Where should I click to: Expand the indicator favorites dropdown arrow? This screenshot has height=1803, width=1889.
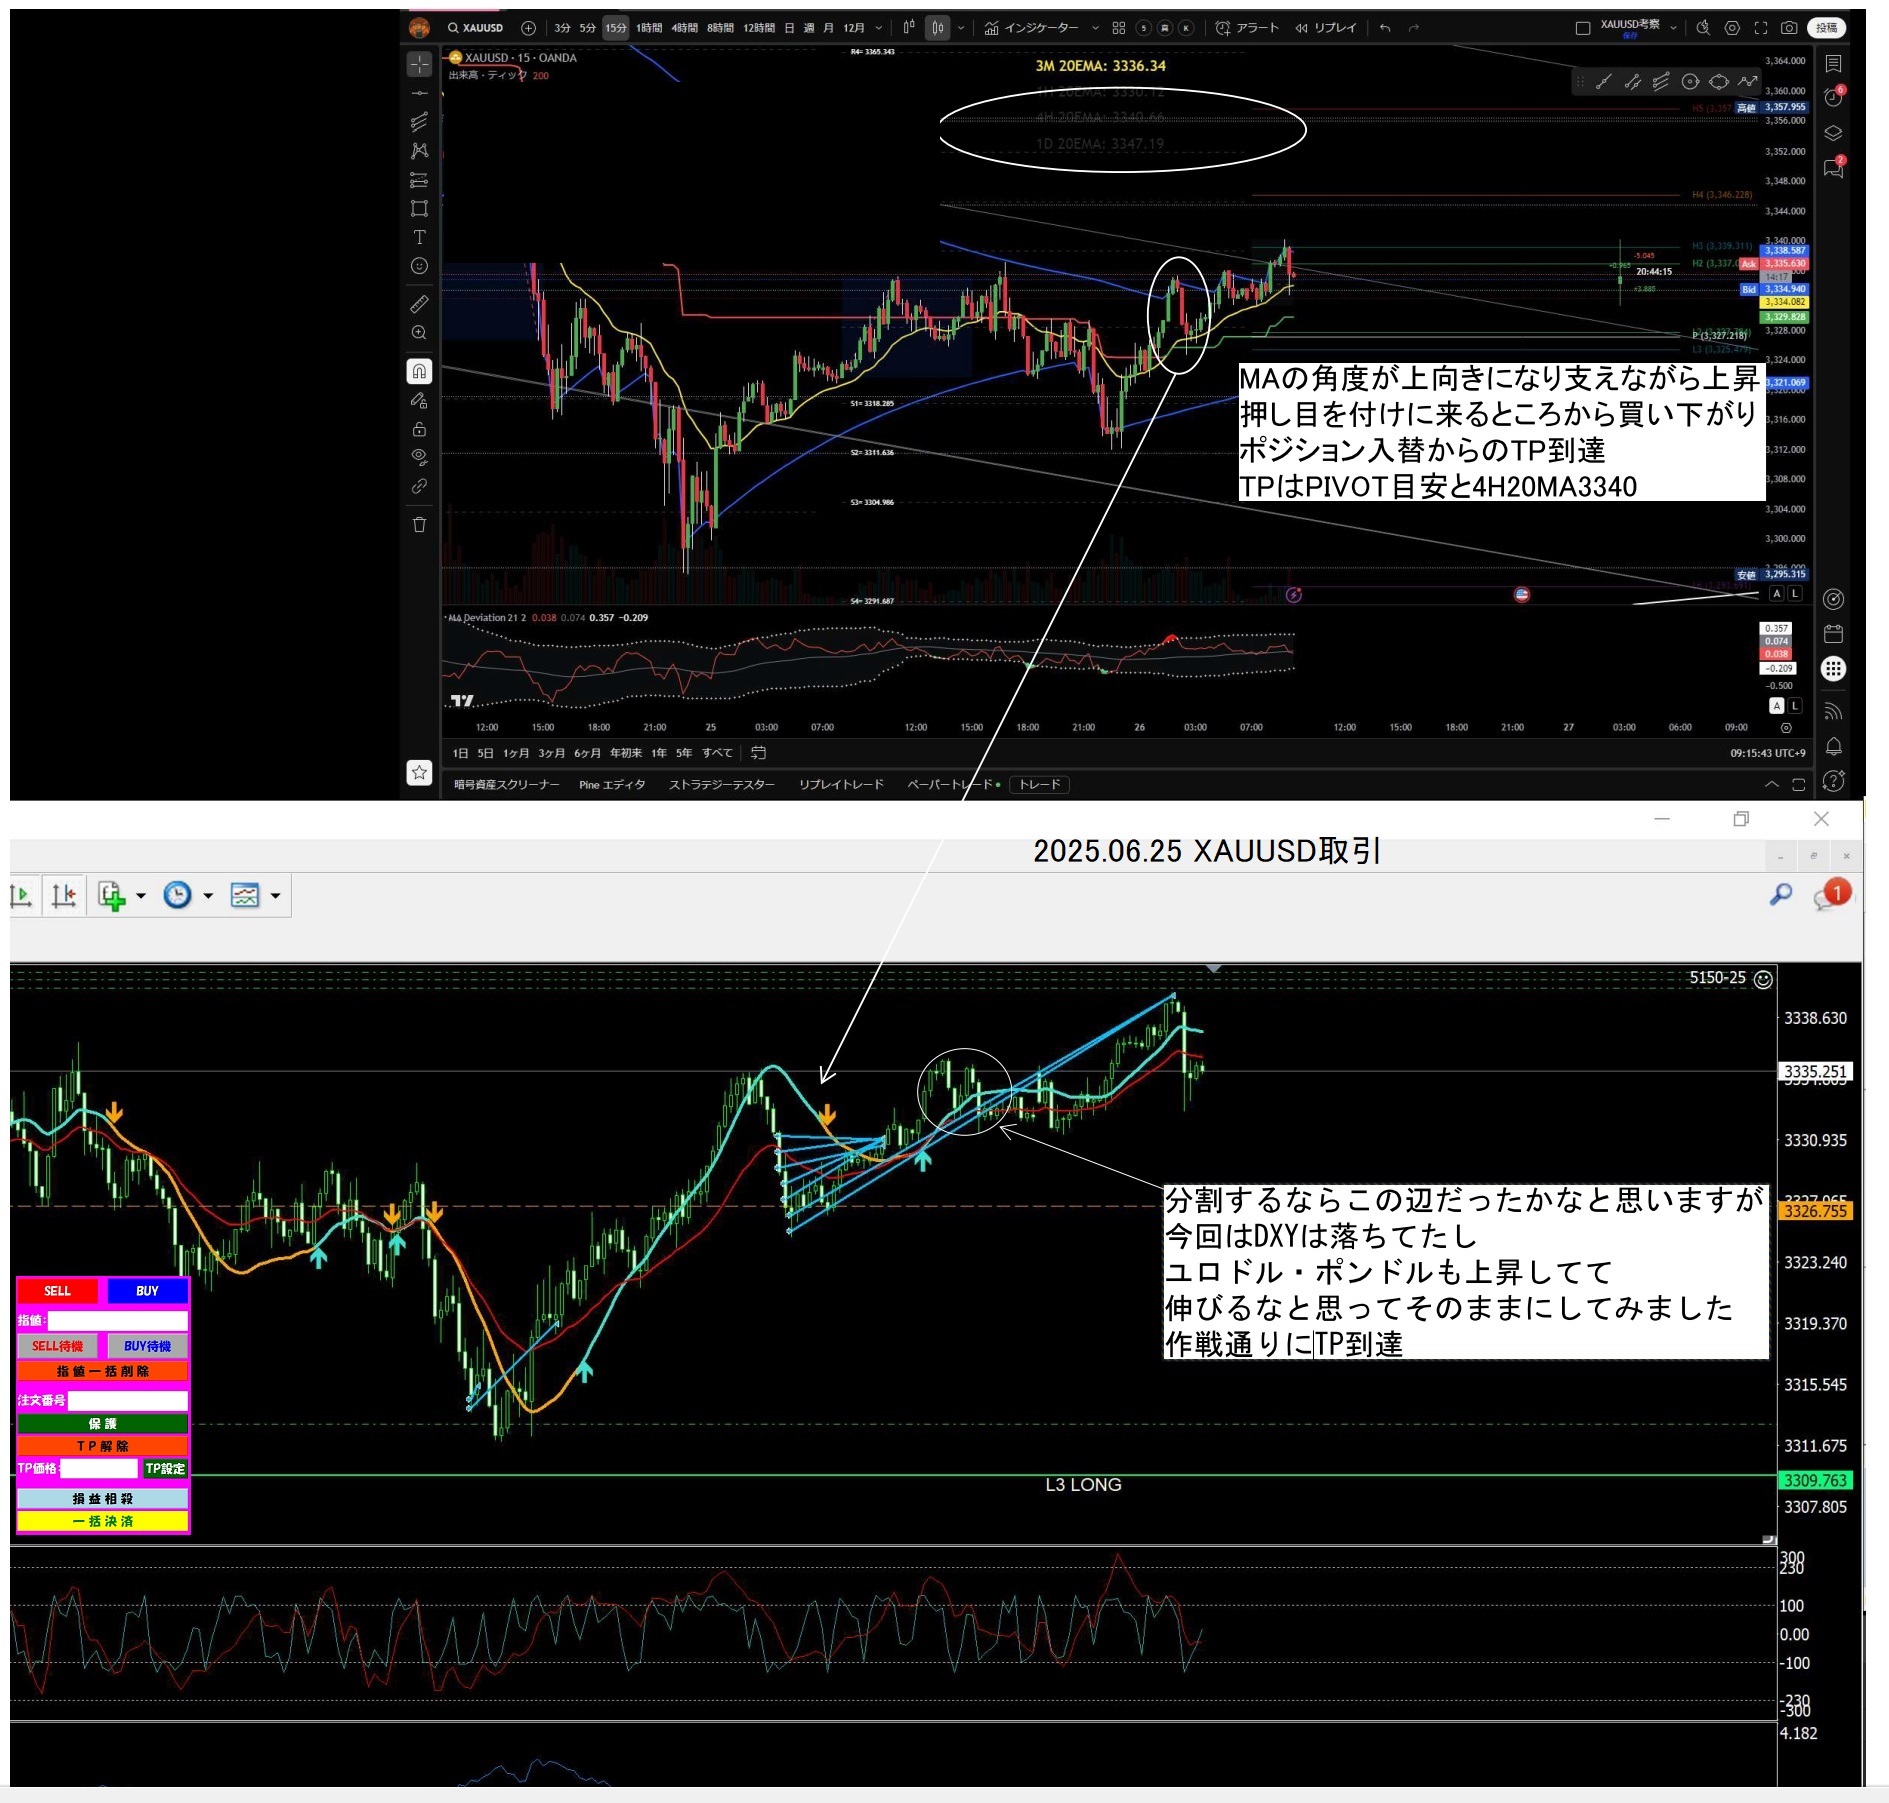1095,28
